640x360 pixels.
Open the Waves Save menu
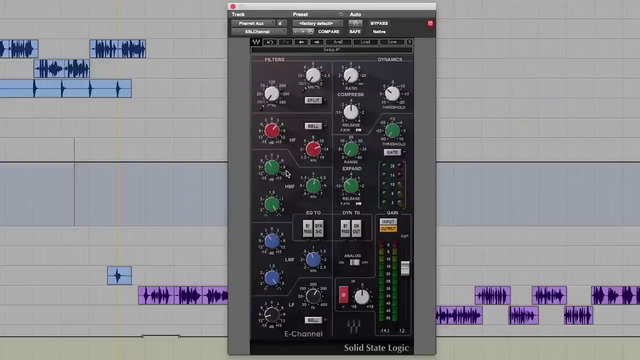(x=392, y=42)
